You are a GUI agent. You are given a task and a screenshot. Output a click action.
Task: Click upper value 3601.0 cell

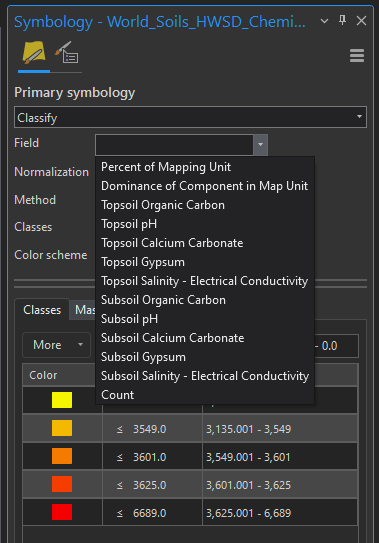[152, 457]
